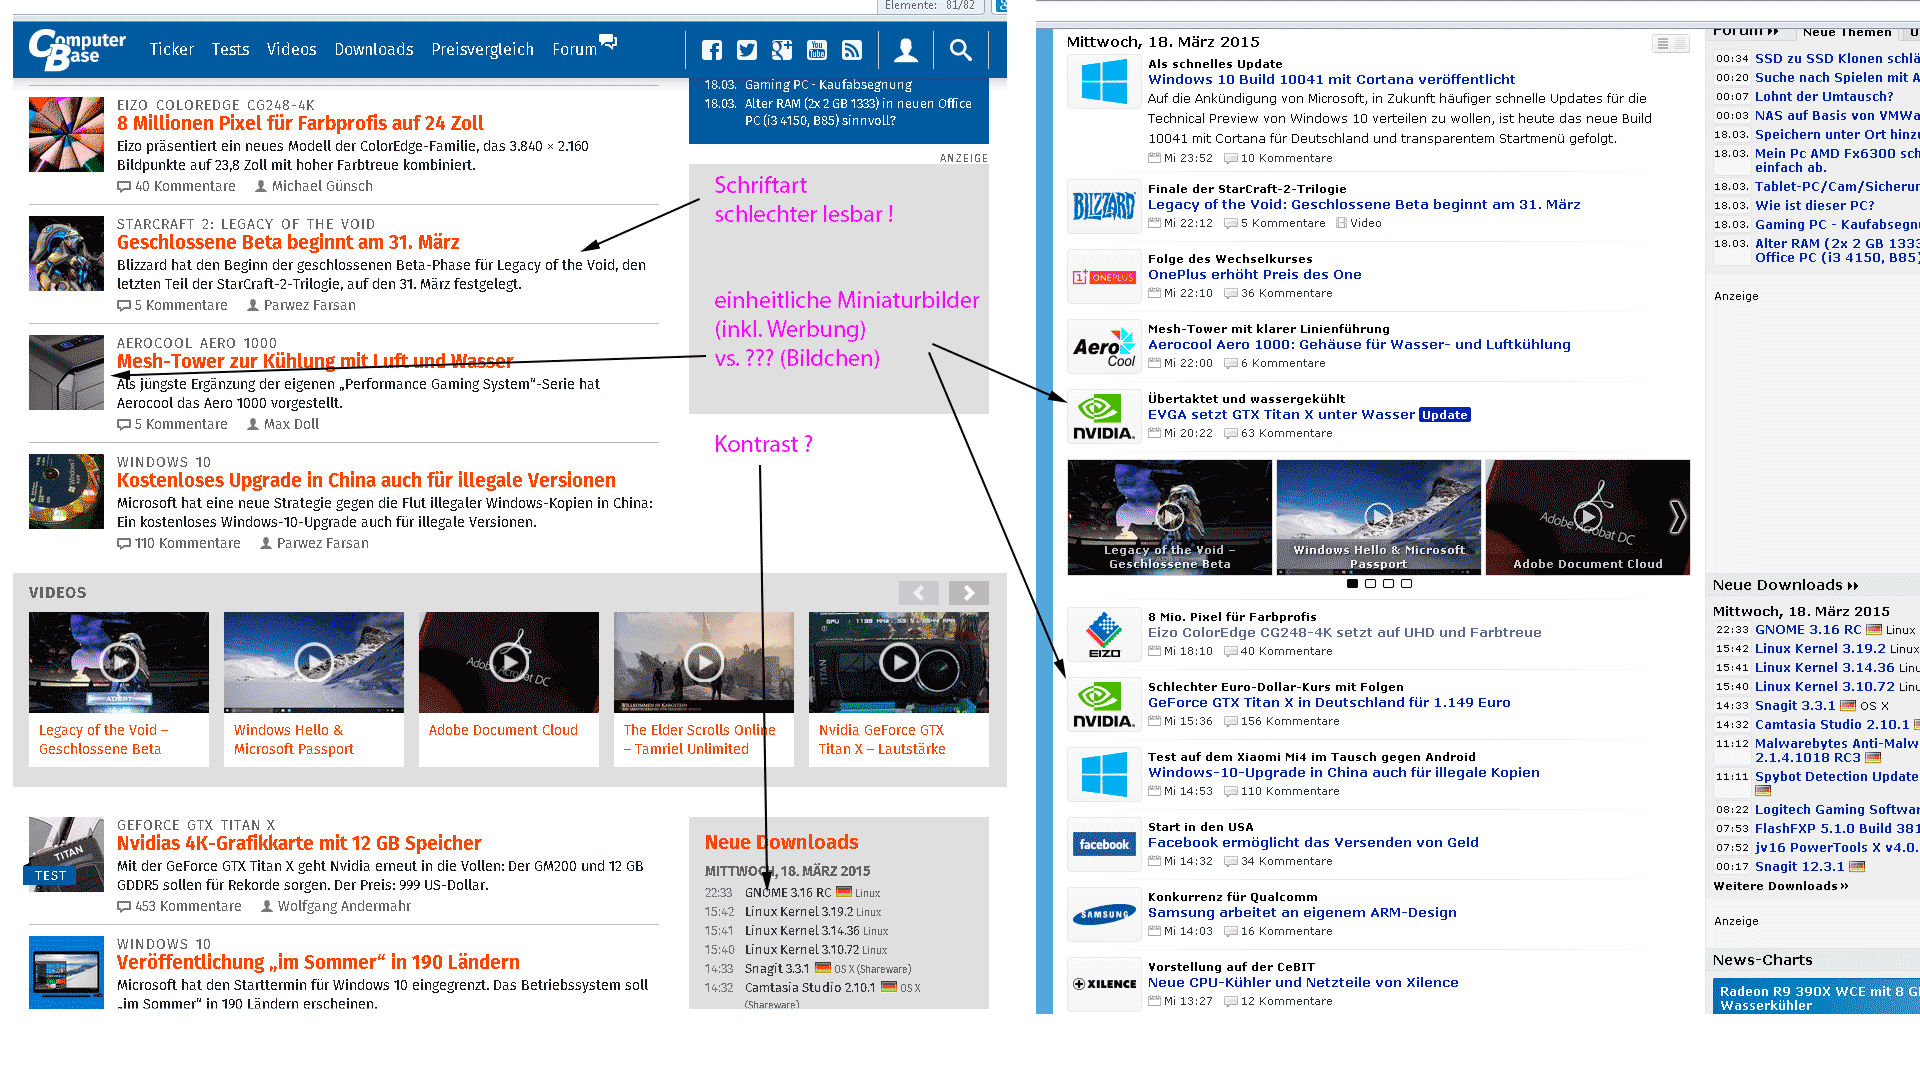
Task: Open the Downloads menu item
Action: point(373,50)
